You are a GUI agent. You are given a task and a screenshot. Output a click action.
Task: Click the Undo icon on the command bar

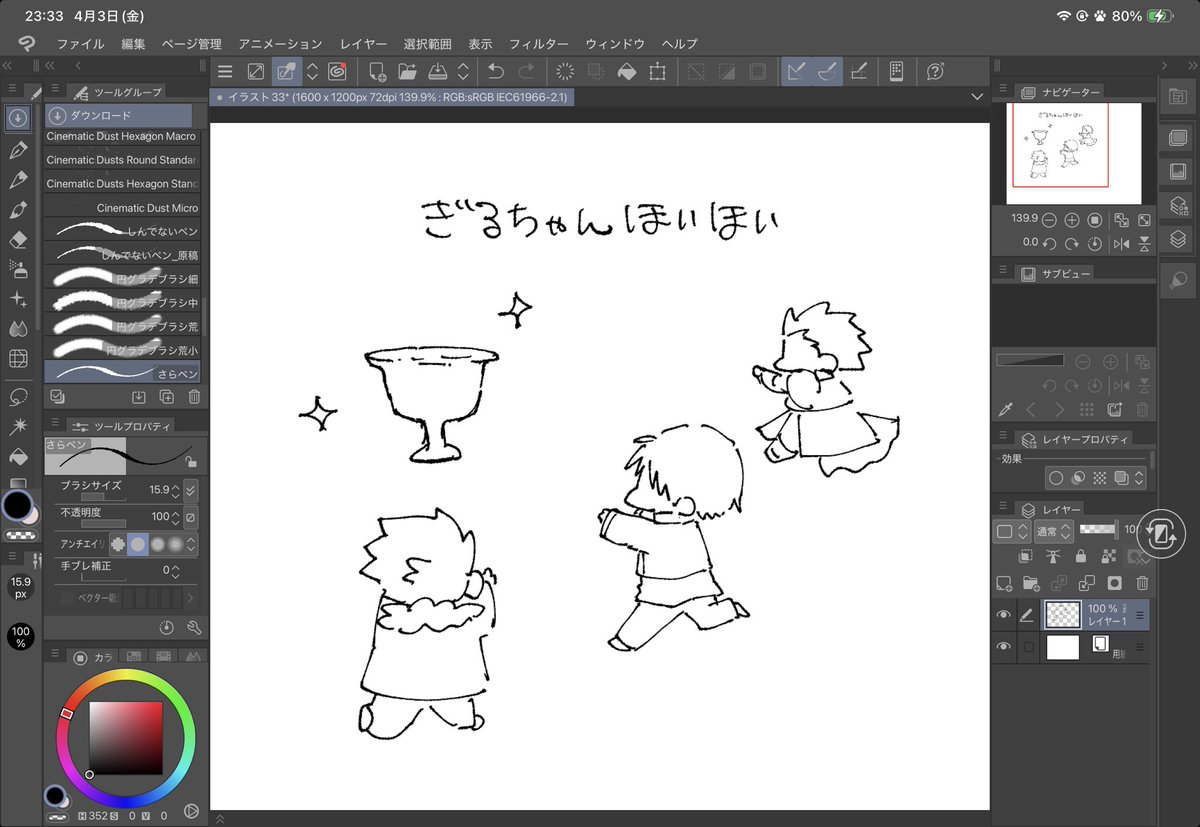tap(494, 71)
